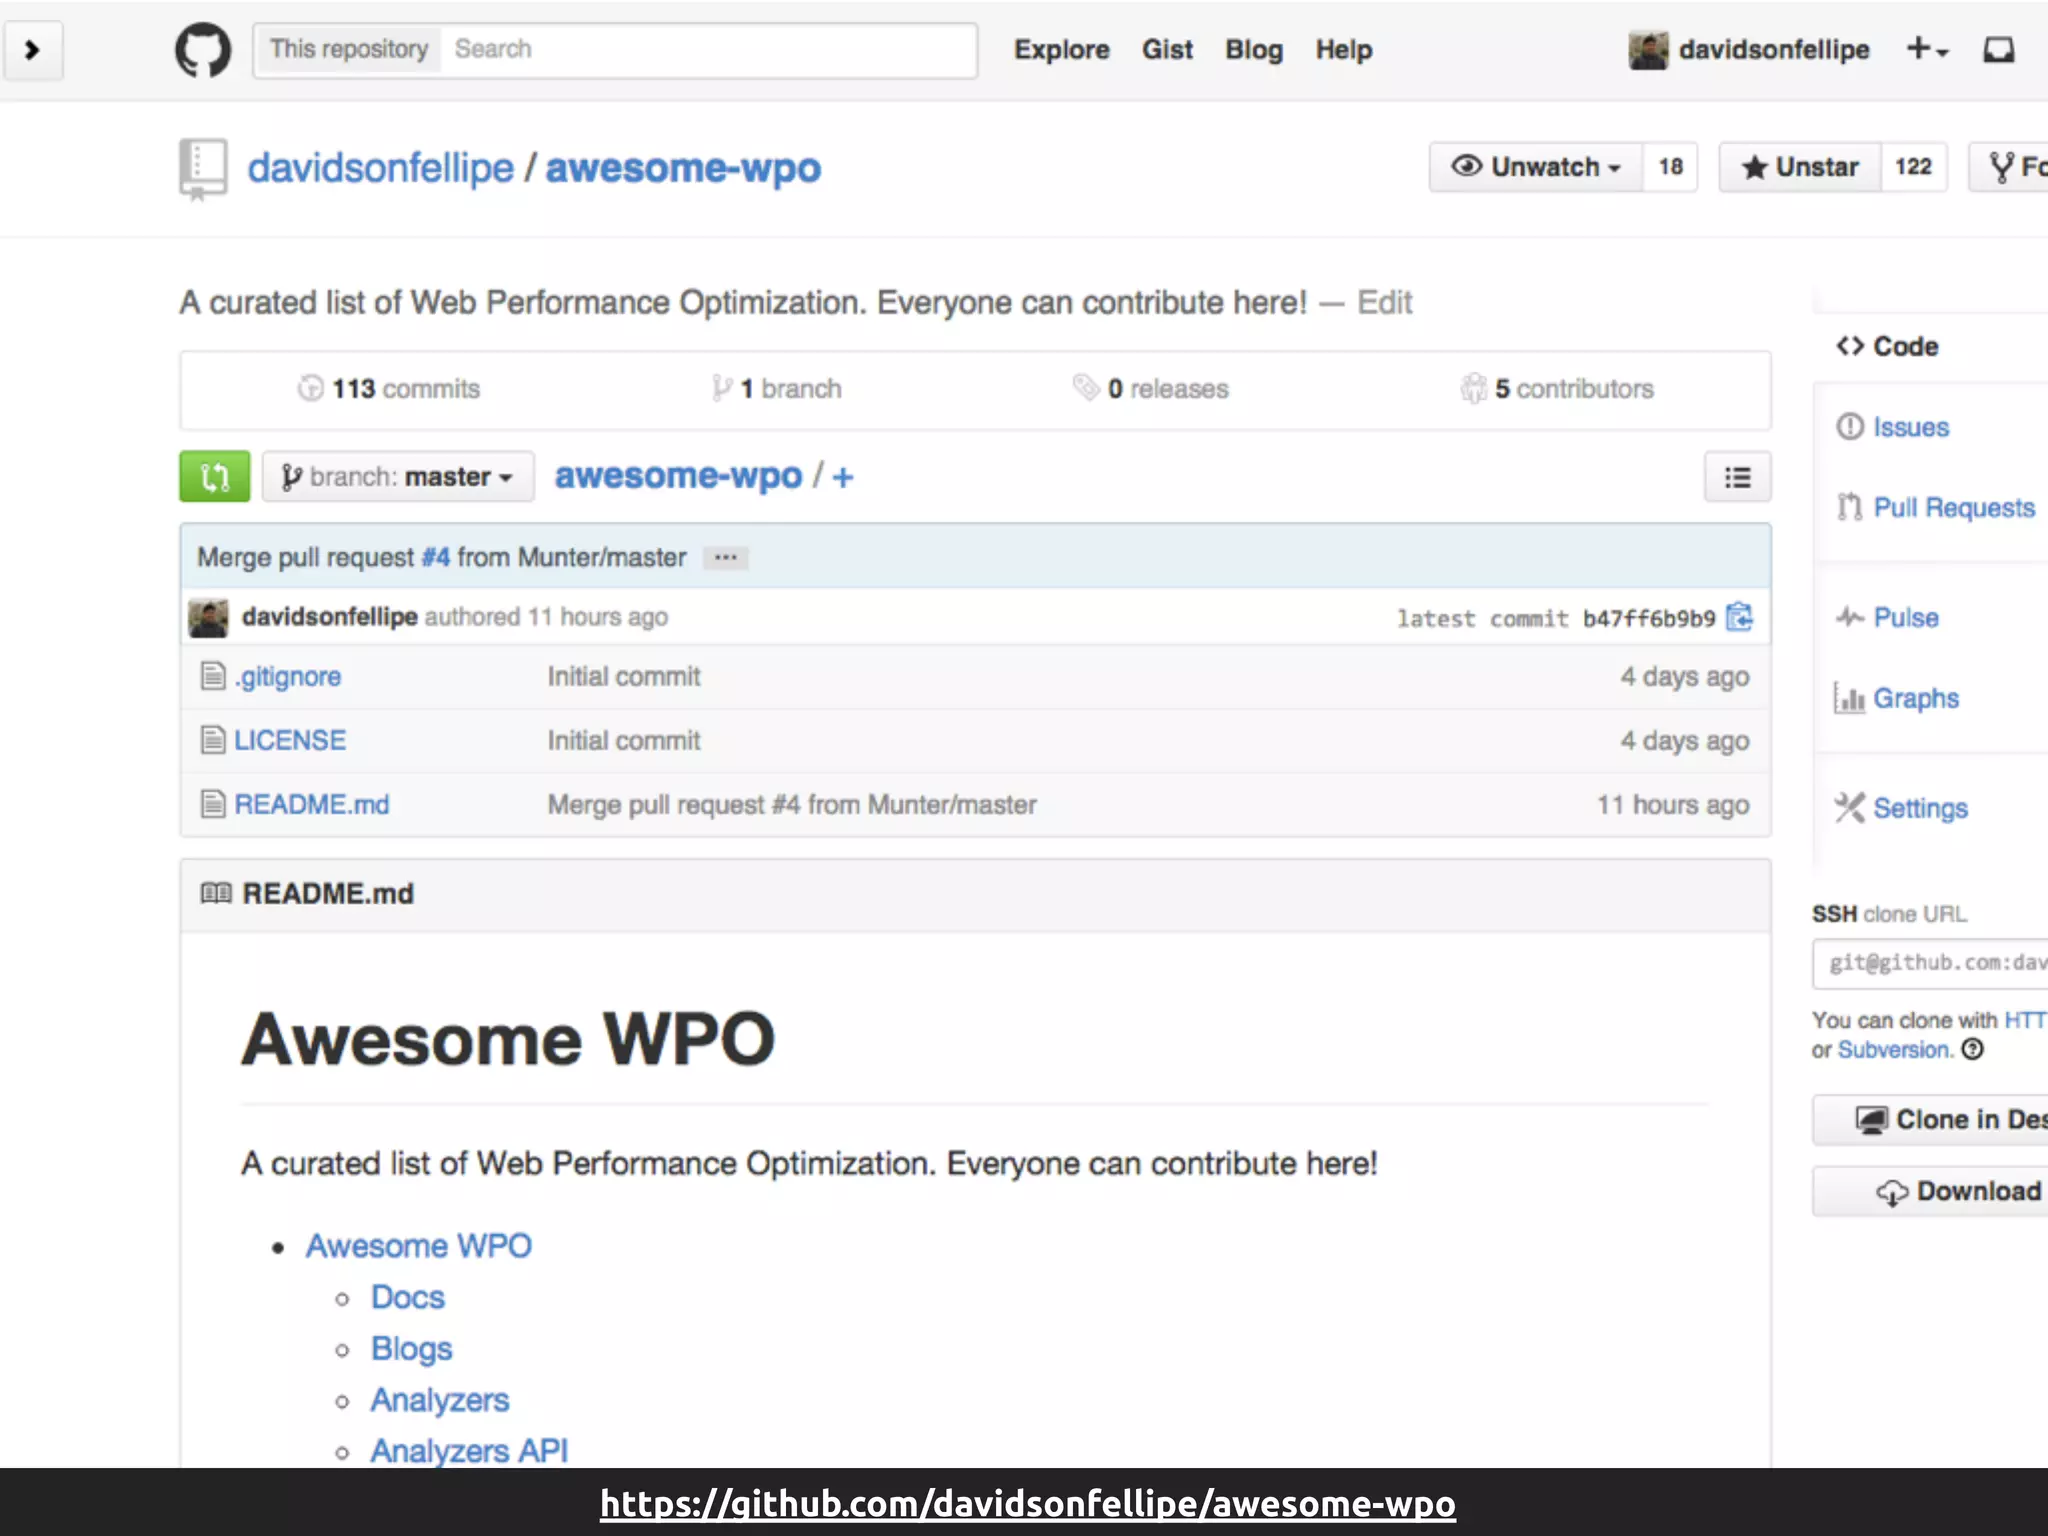The width and height of the screenshot is (2048, 1536).
Task: Open the LICENSE file
Action: [x=290, y=740]
